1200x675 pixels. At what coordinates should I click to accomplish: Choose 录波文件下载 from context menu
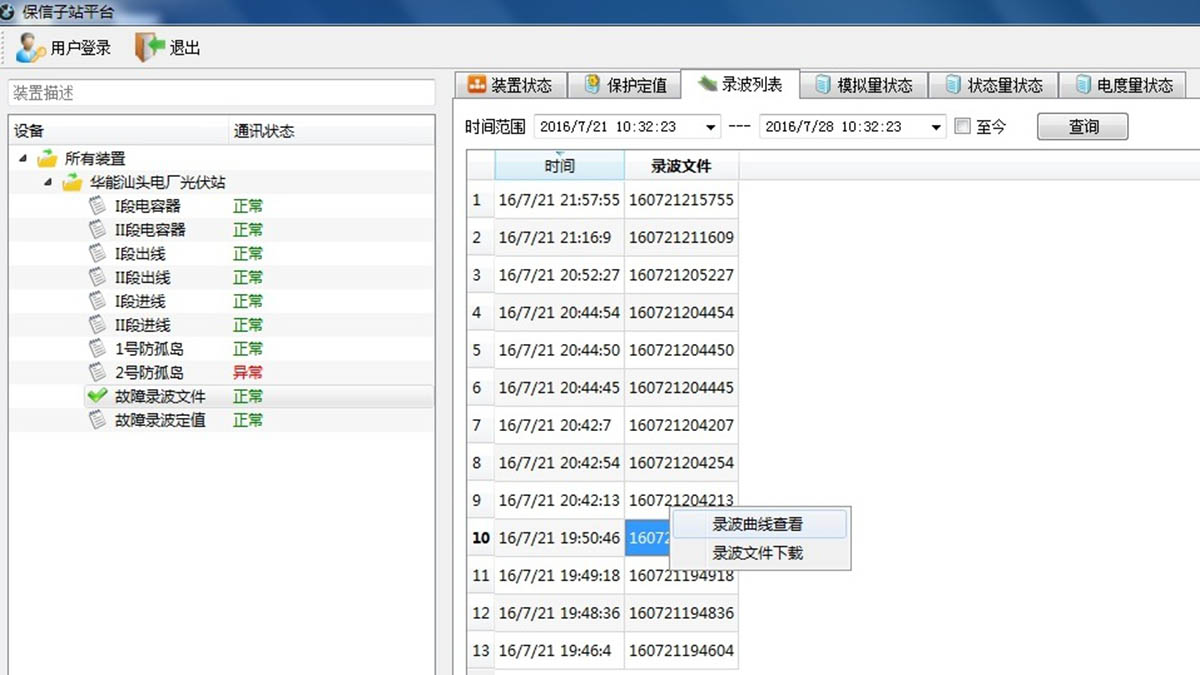(757, 553)
